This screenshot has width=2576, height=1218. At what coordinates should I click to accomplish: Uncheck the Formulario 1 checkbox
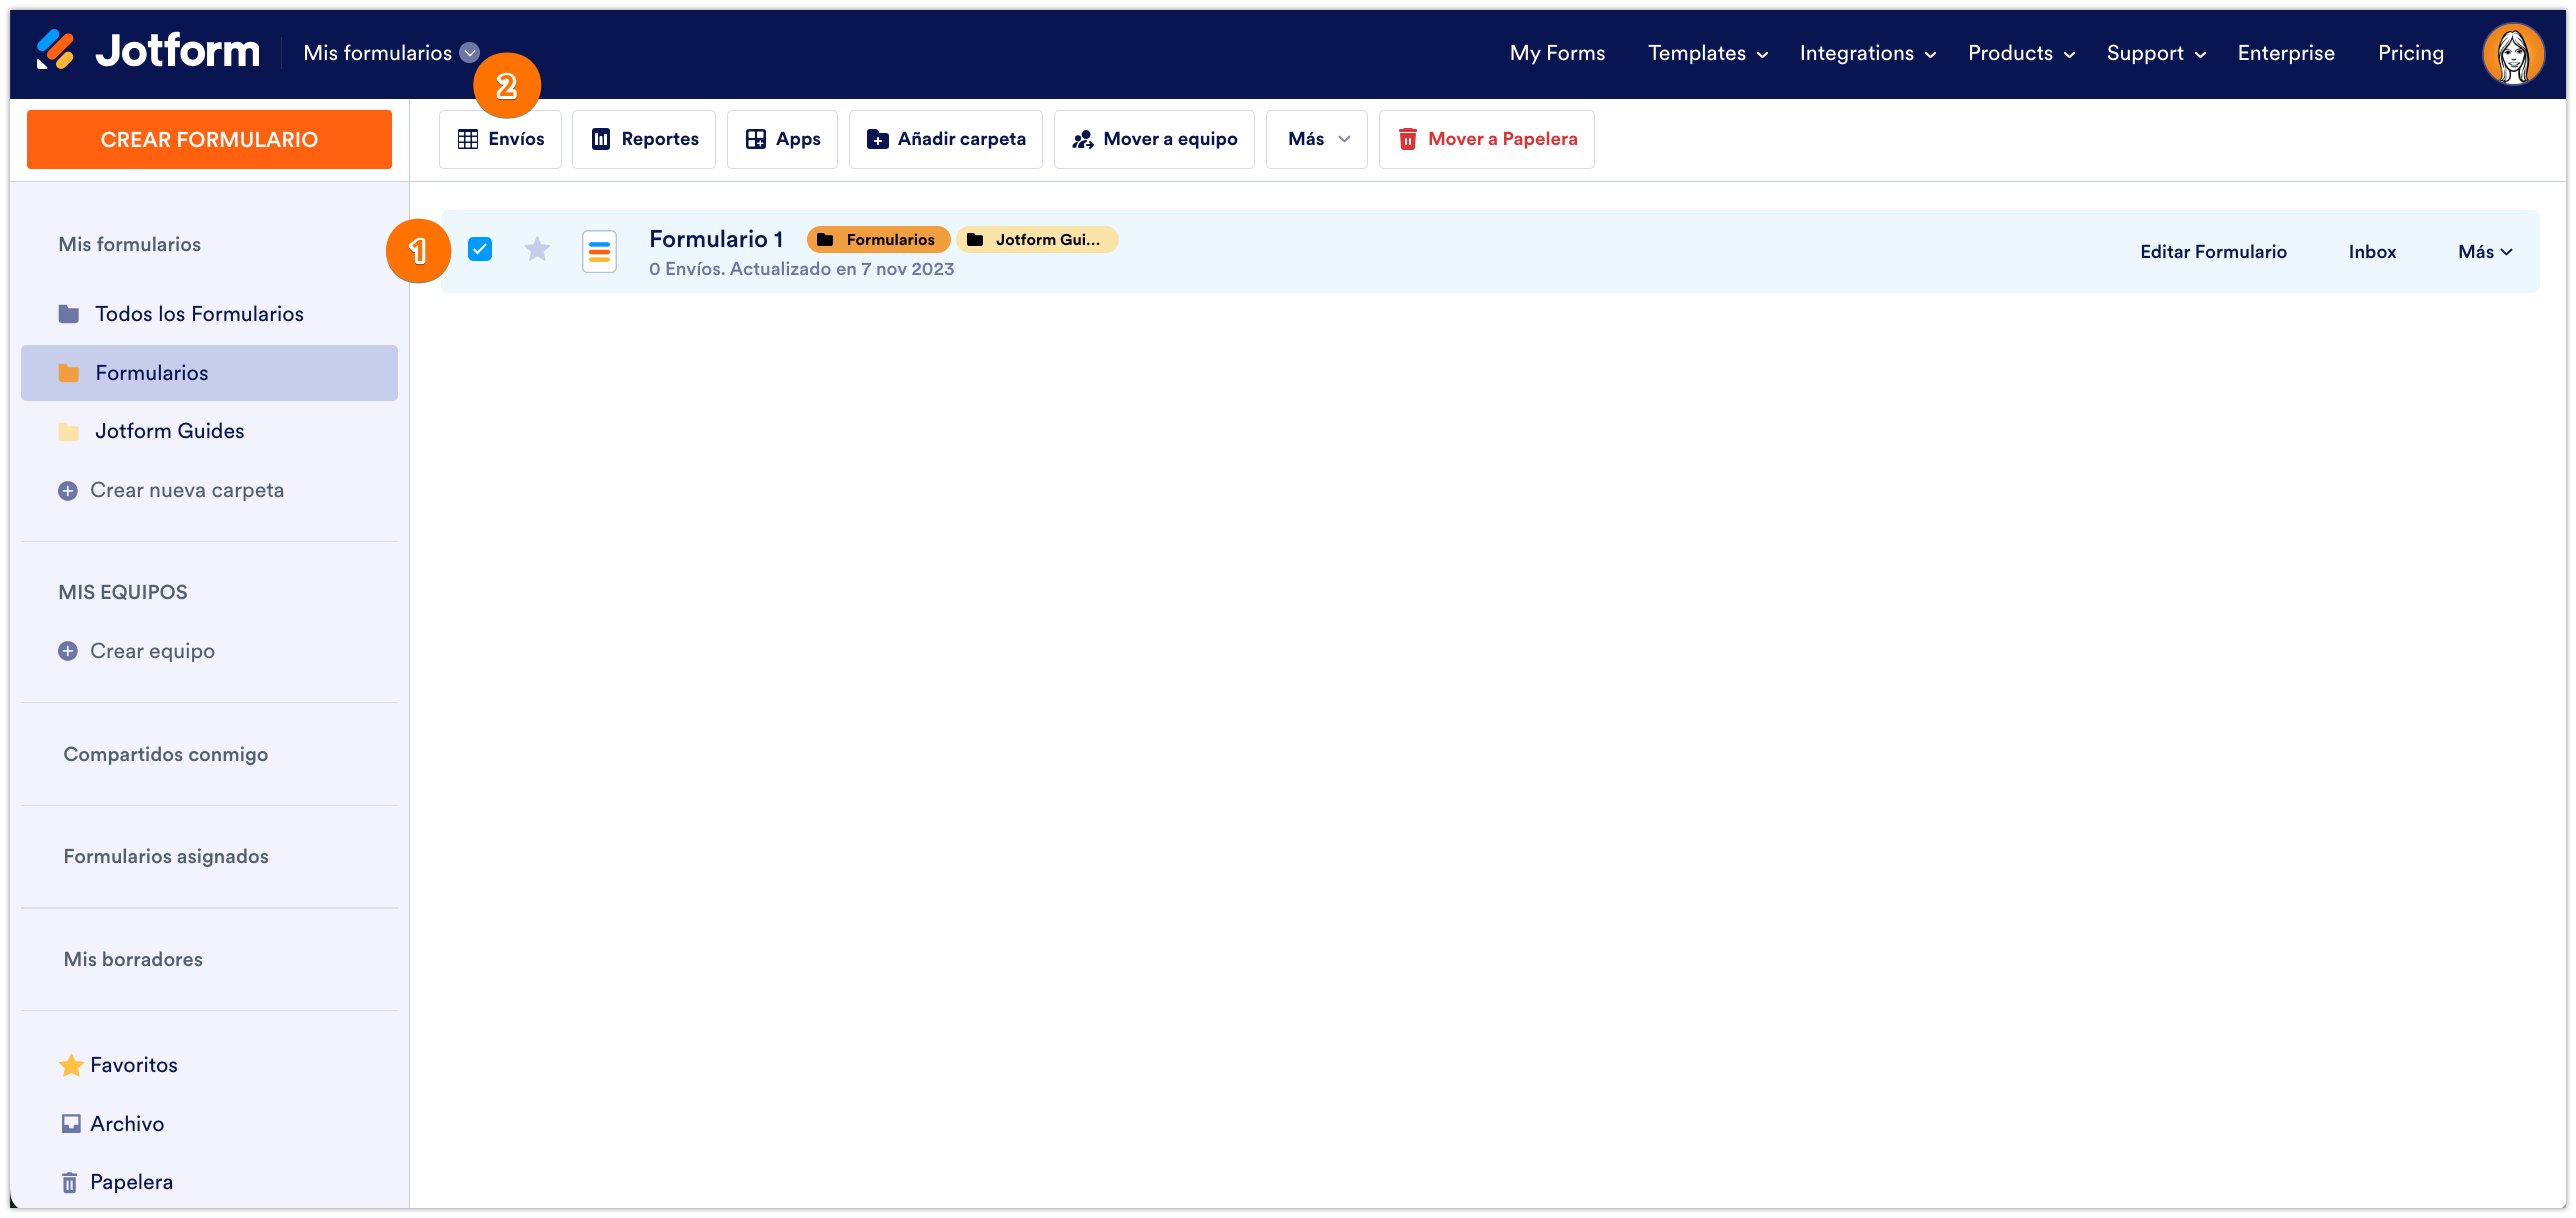(x=480, y=249)
